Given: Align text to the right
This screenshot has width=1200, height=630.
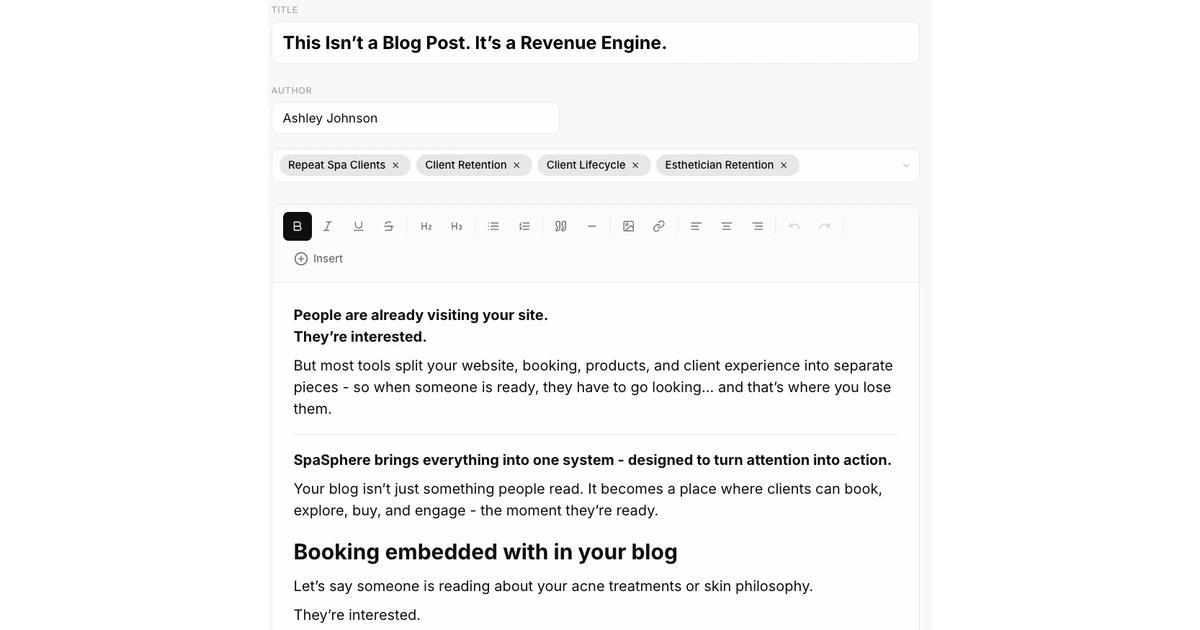Looking at the screenshot, I should pos(757,227).
